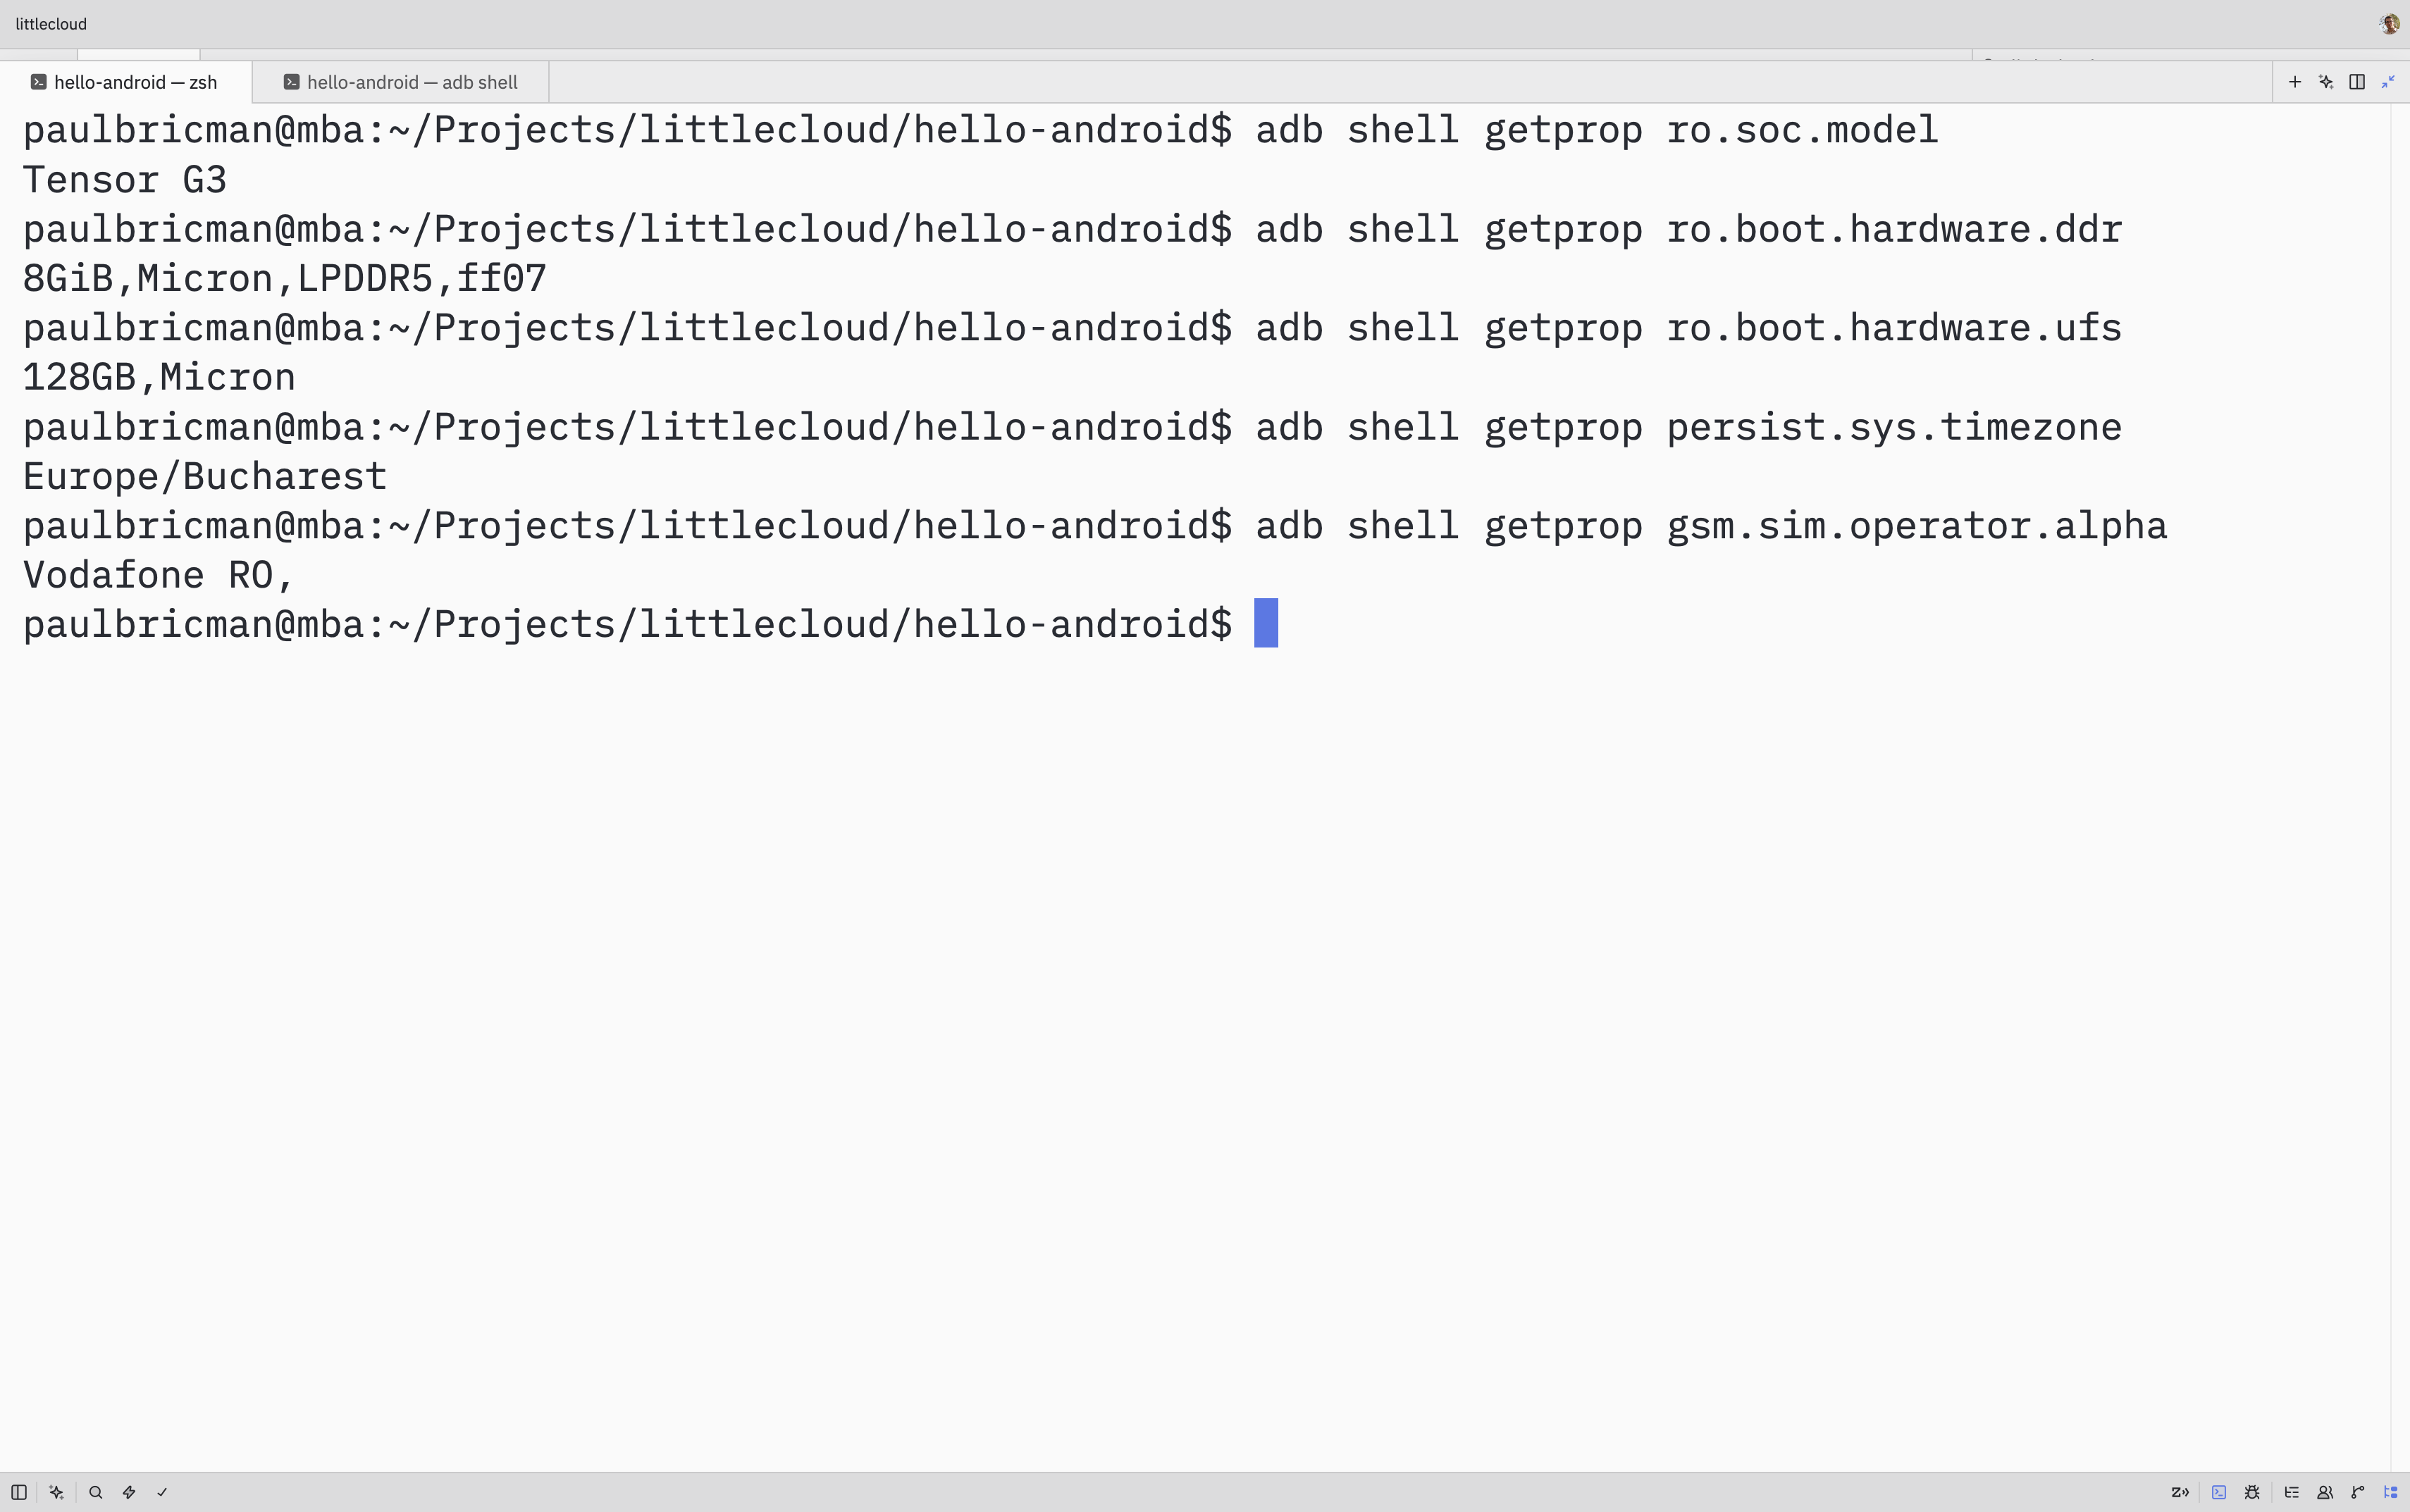Image resolution: width=2410 pixels, height=1512 pixels.
Task: Select the "hello-android — zsh" terminal tab
Action: (x=125, y=82)
